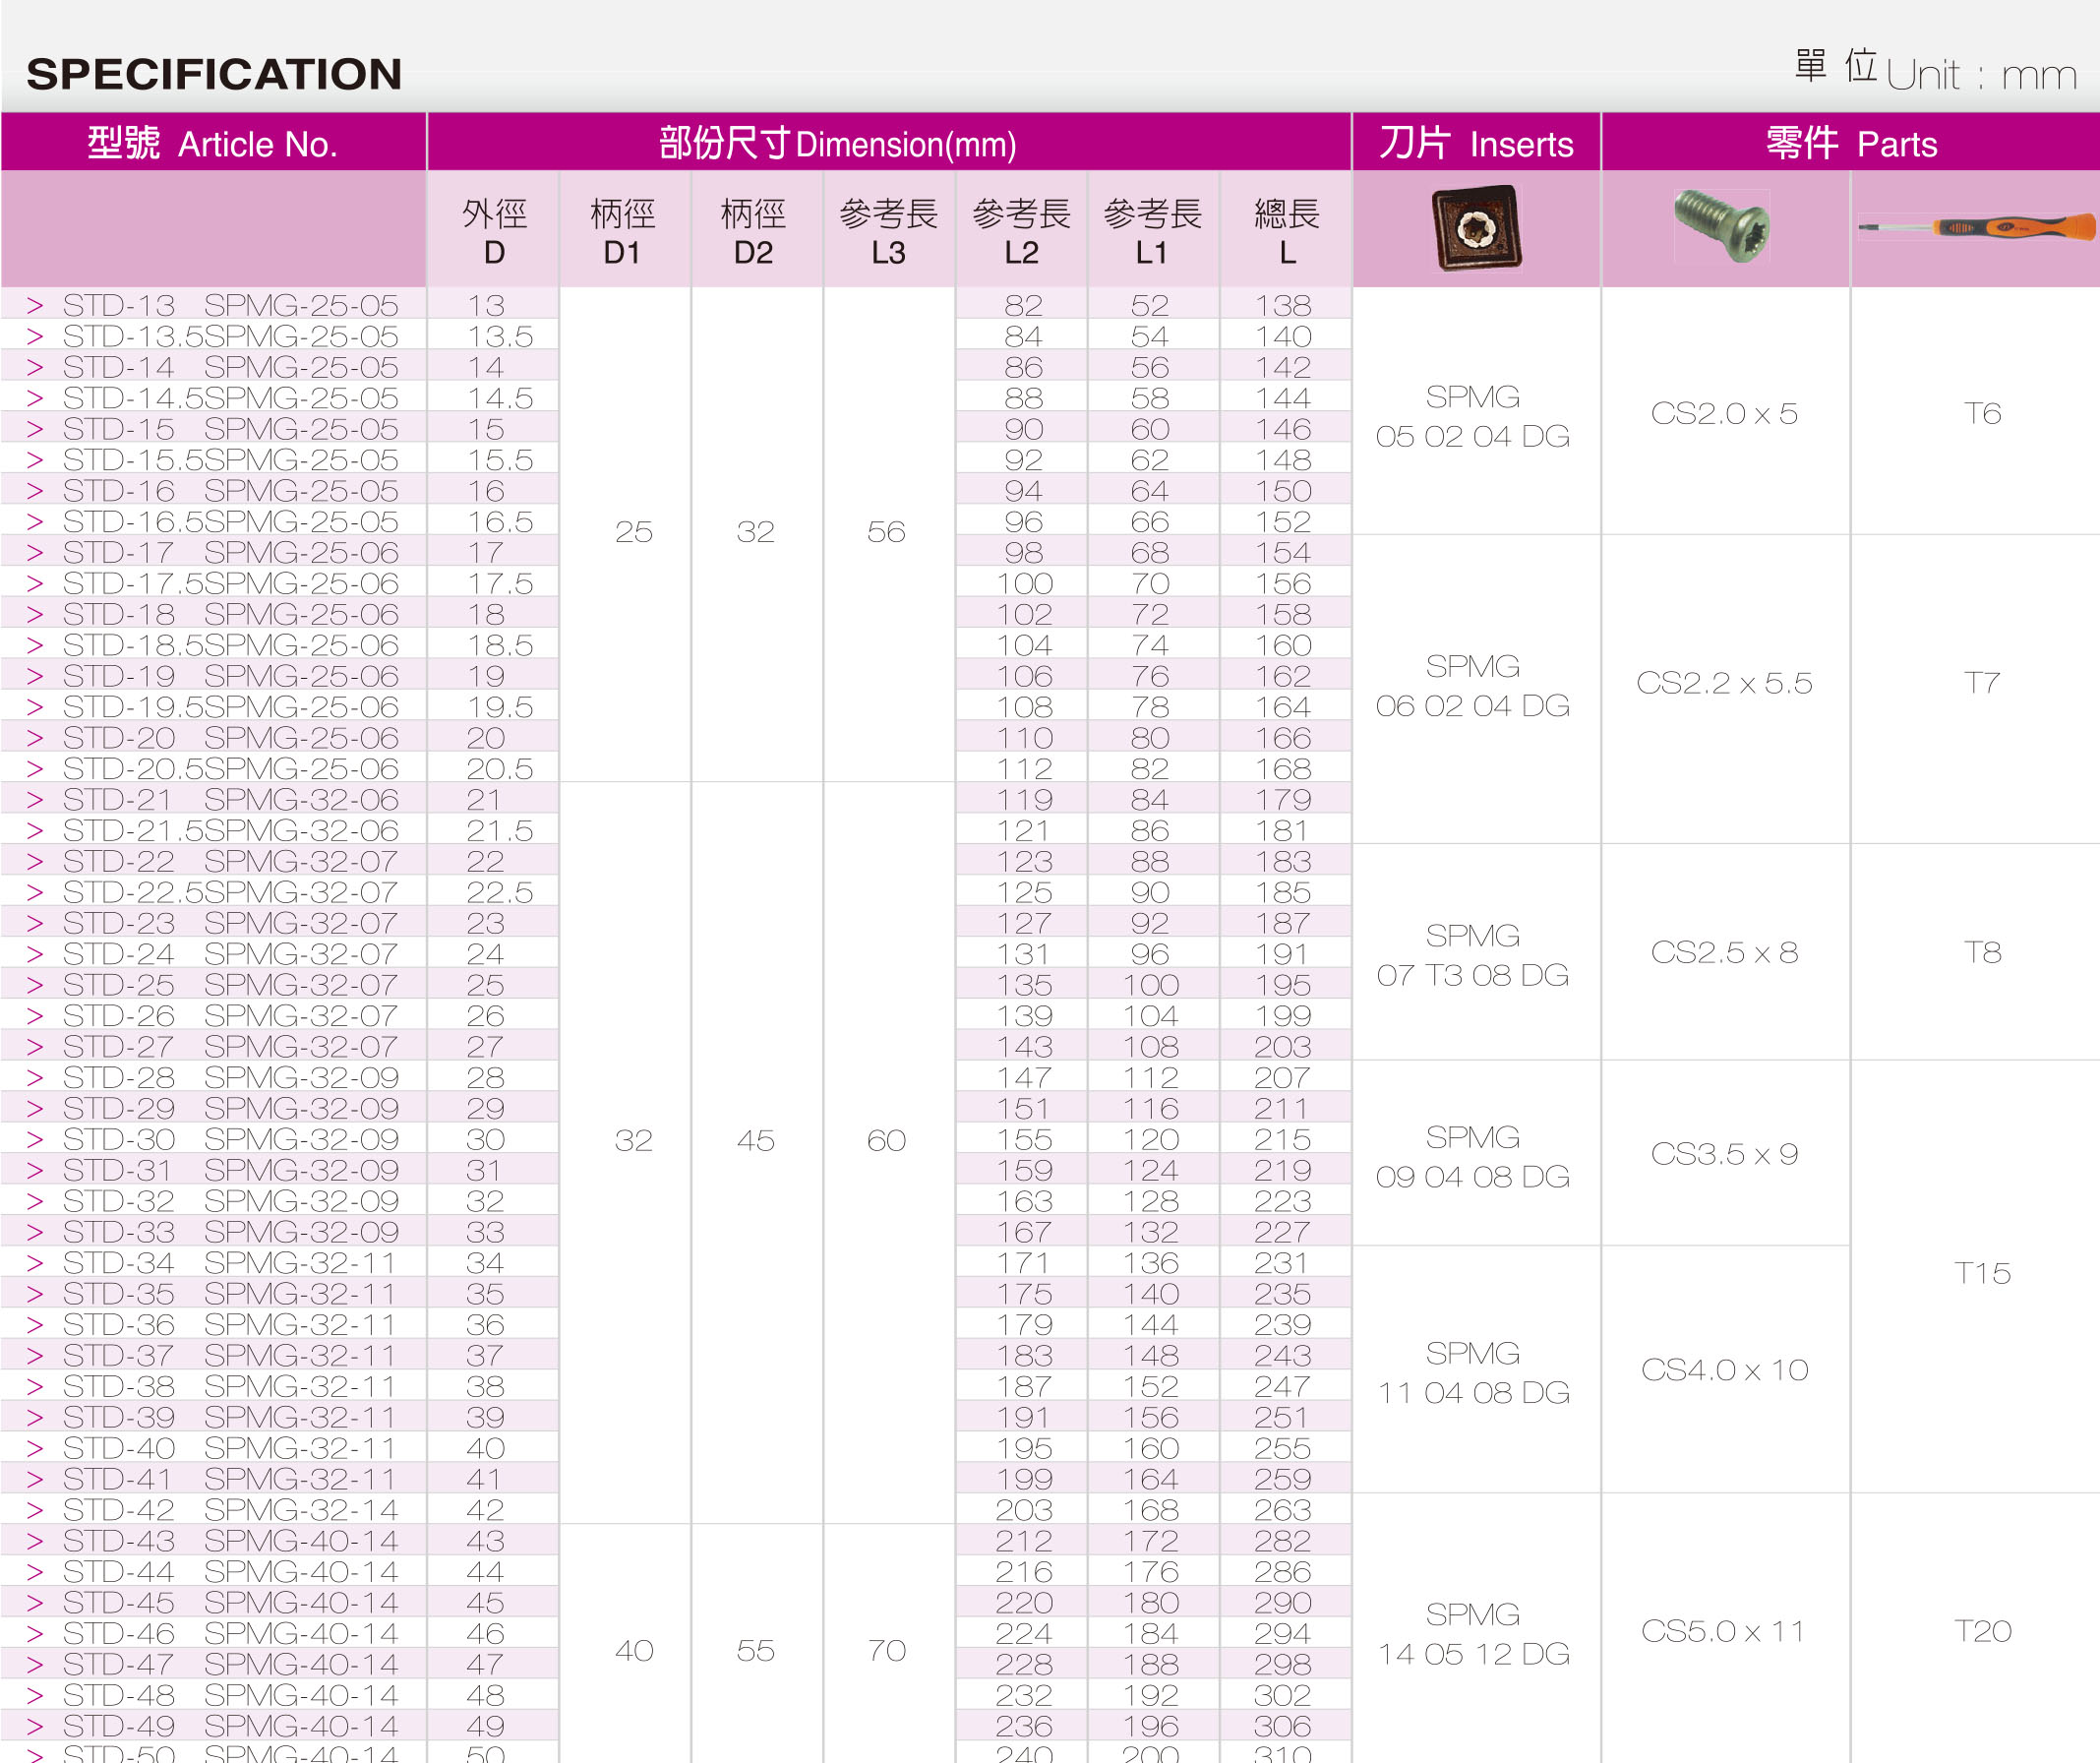Viewport: 2100px width, 1763px height.
Task: Click insert SPMG 05 02 04 DG
Action: [1473, 416]
